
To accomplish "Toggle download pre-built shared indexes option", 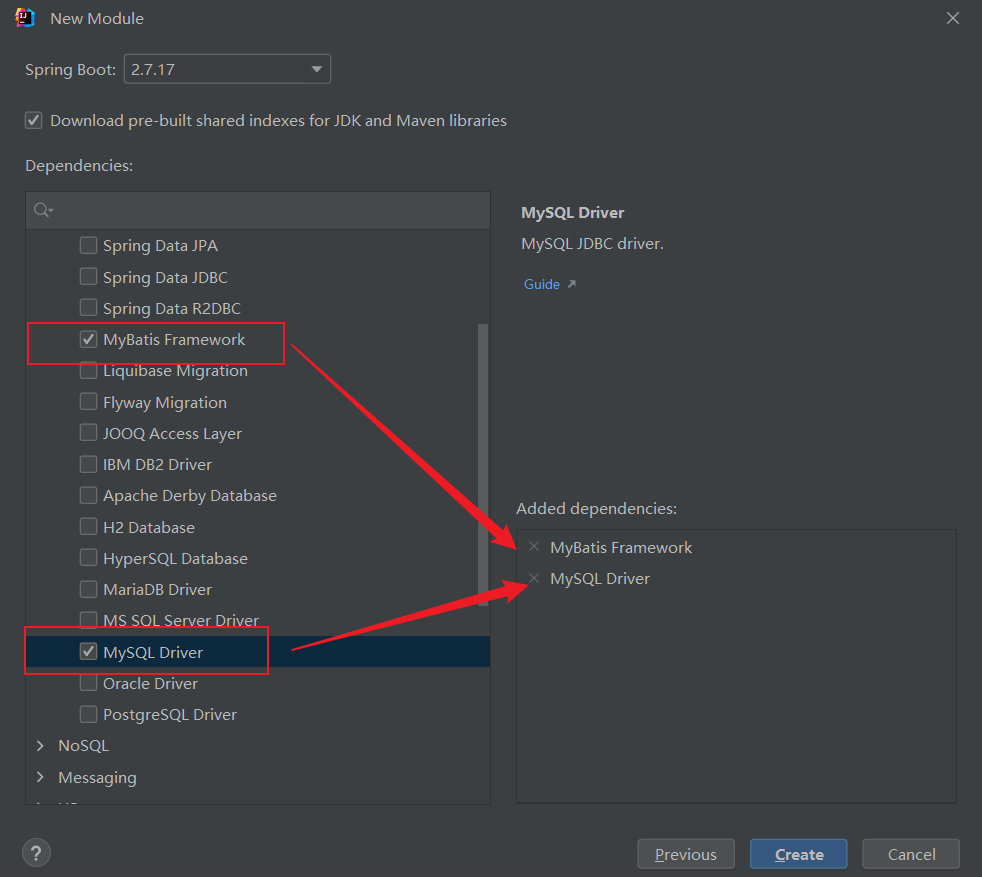I will [34, 120].
